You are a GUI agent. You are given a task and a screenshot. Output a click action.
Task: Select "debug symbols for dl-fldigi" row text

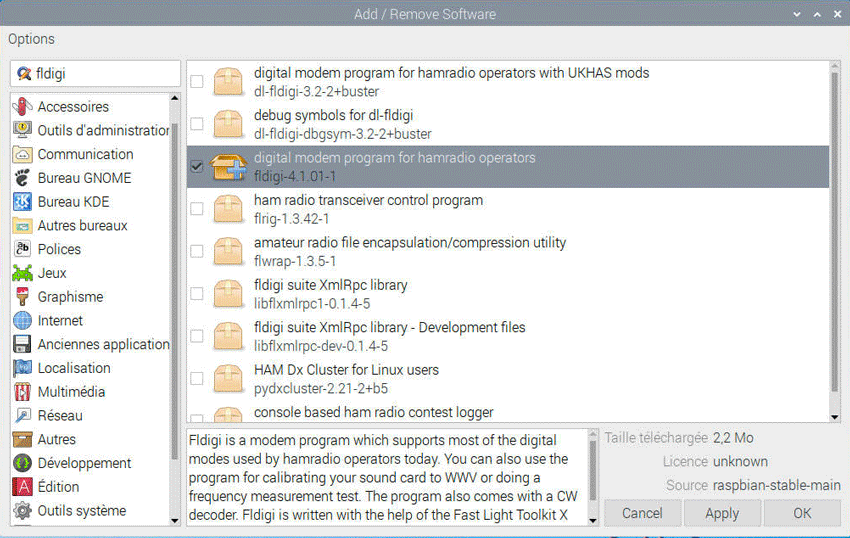(x=333, y=116)
